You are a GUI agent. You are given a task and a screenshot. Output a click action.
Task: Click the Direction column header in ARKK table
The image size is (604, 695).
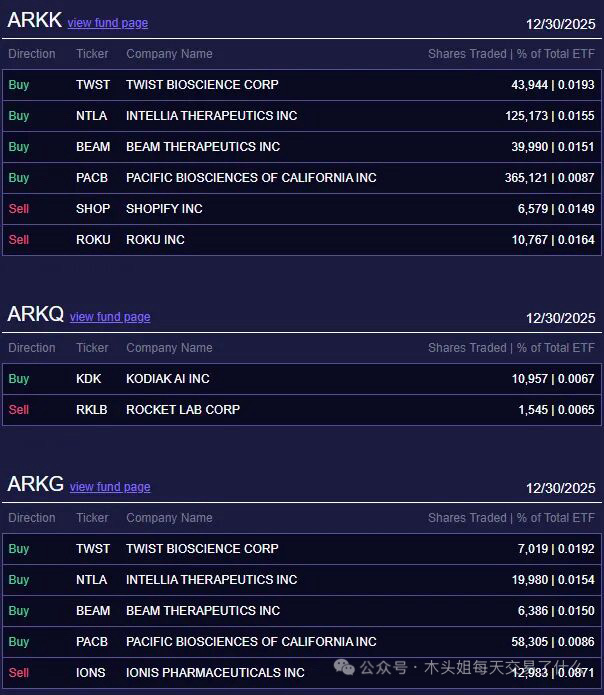click(32, 54)
